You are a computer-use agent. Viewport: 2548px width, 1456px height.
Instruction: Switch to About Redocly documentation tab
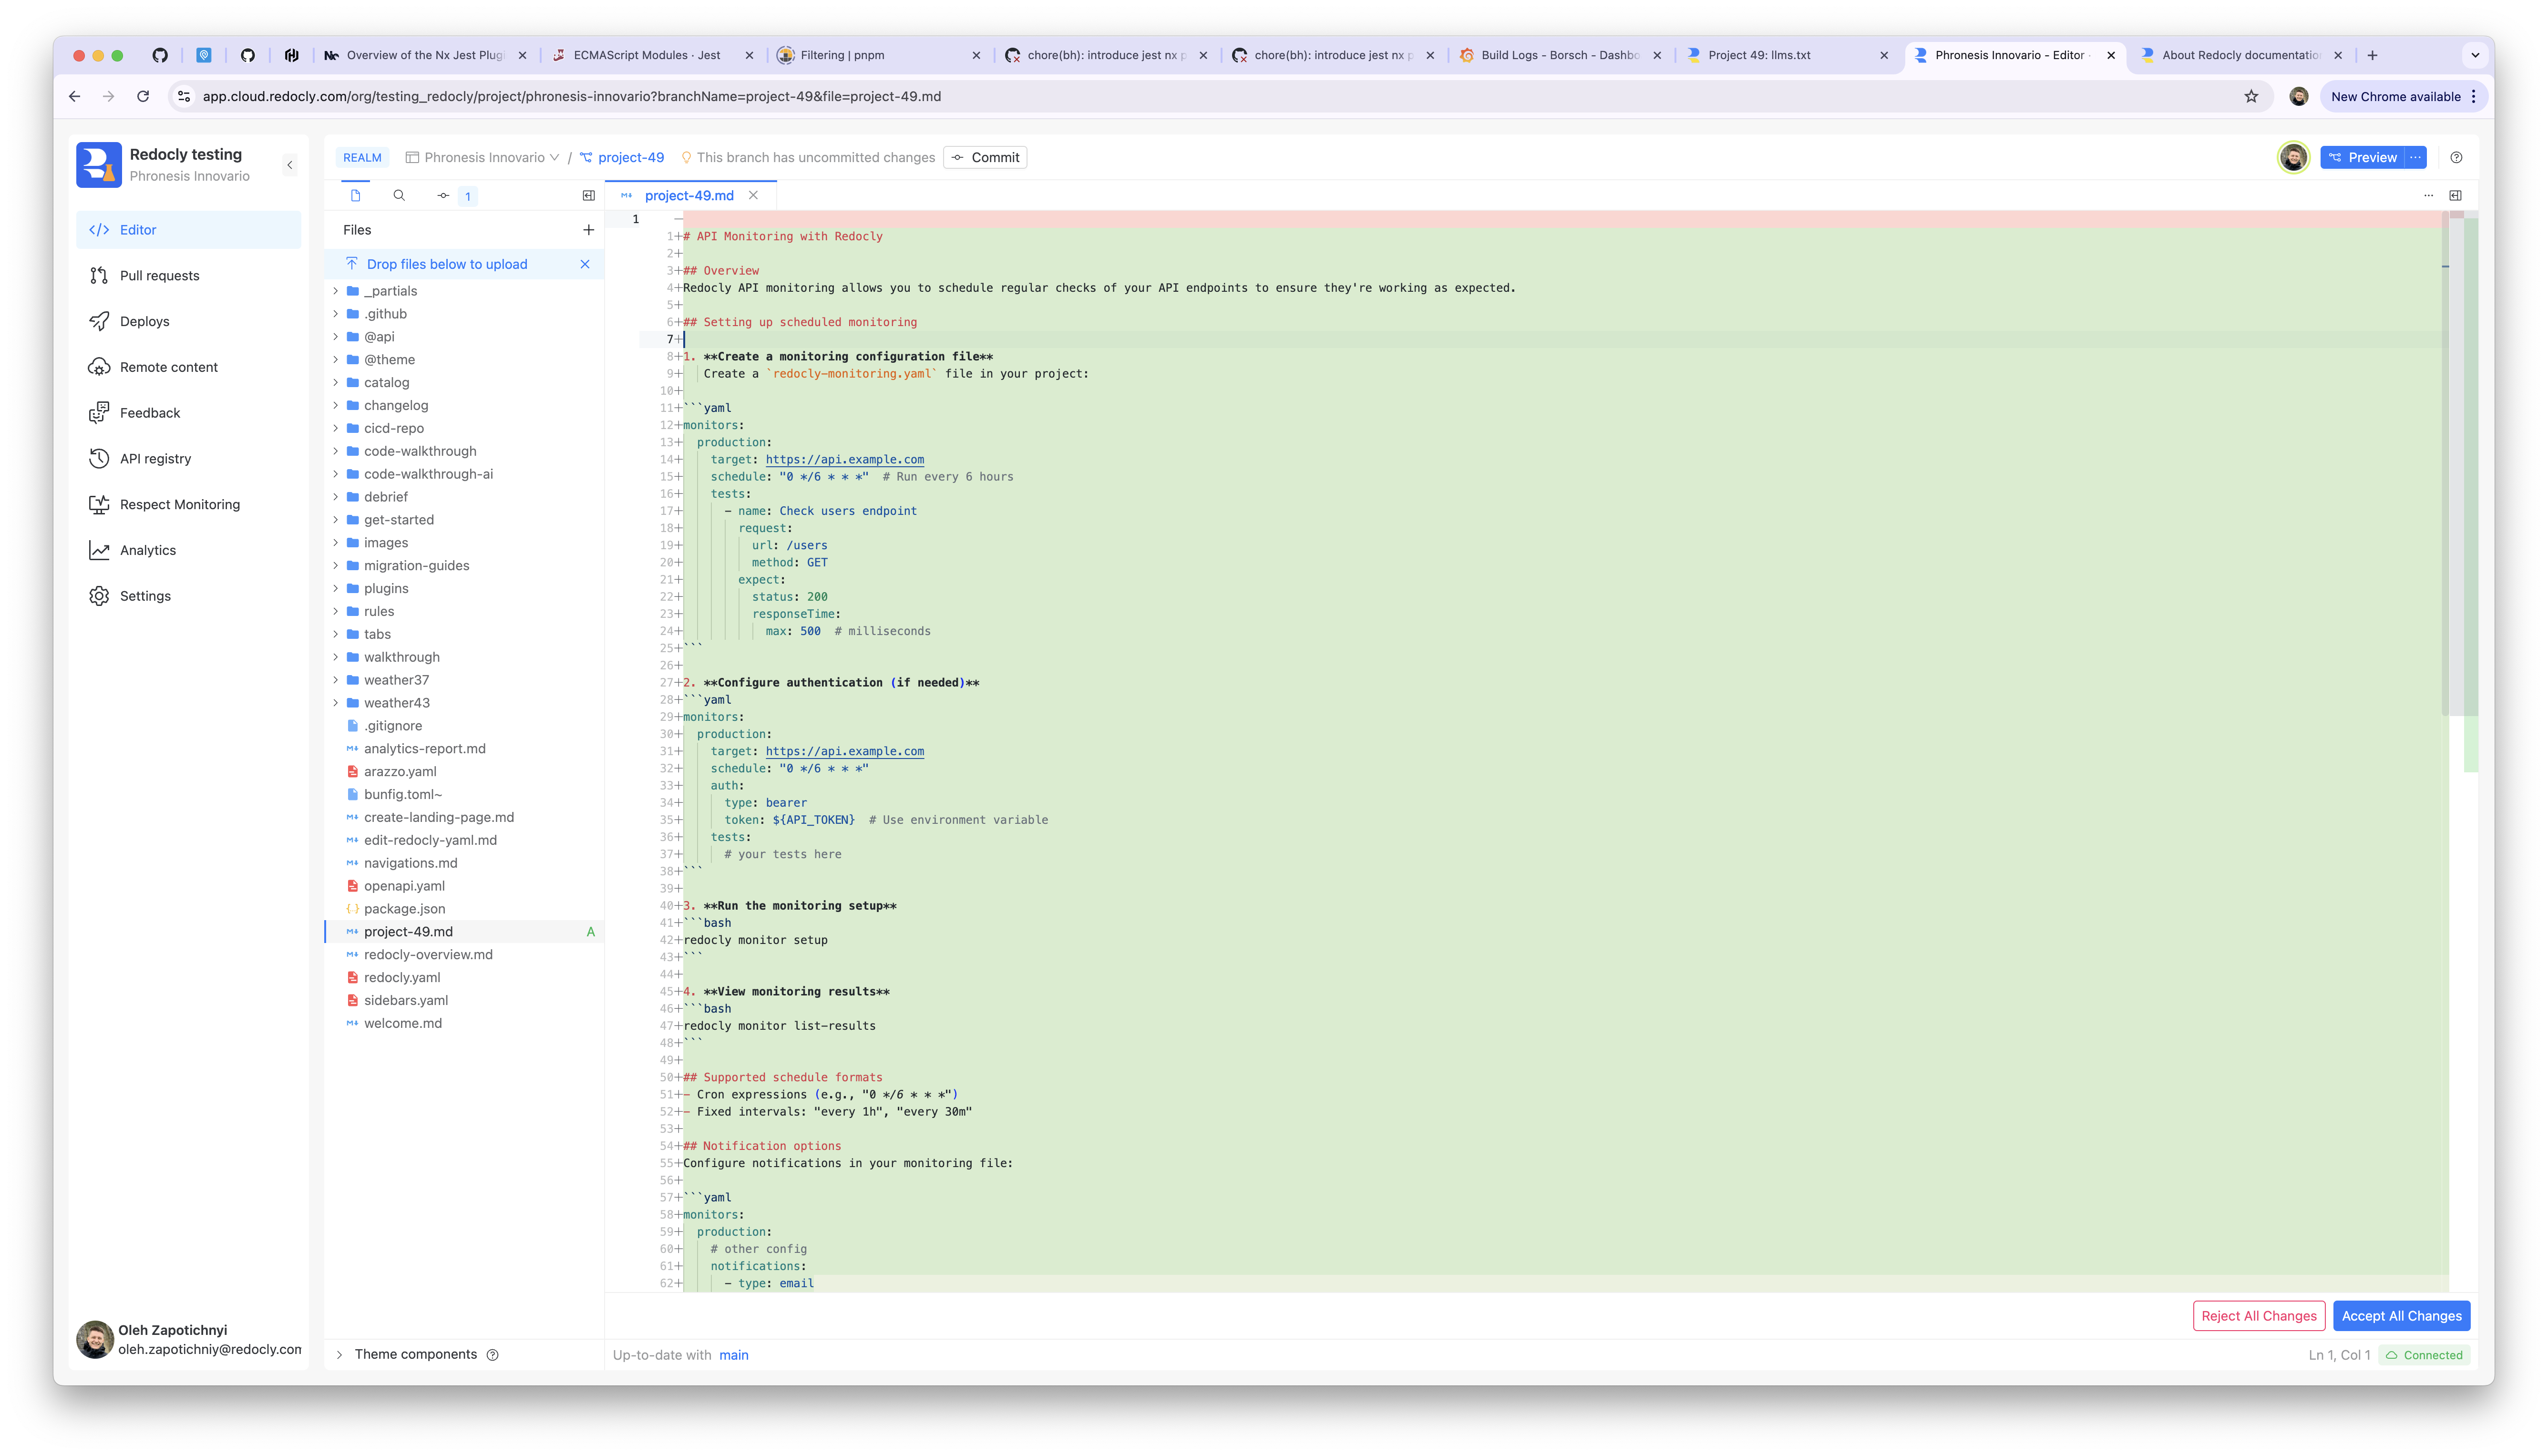(2240, 56)
